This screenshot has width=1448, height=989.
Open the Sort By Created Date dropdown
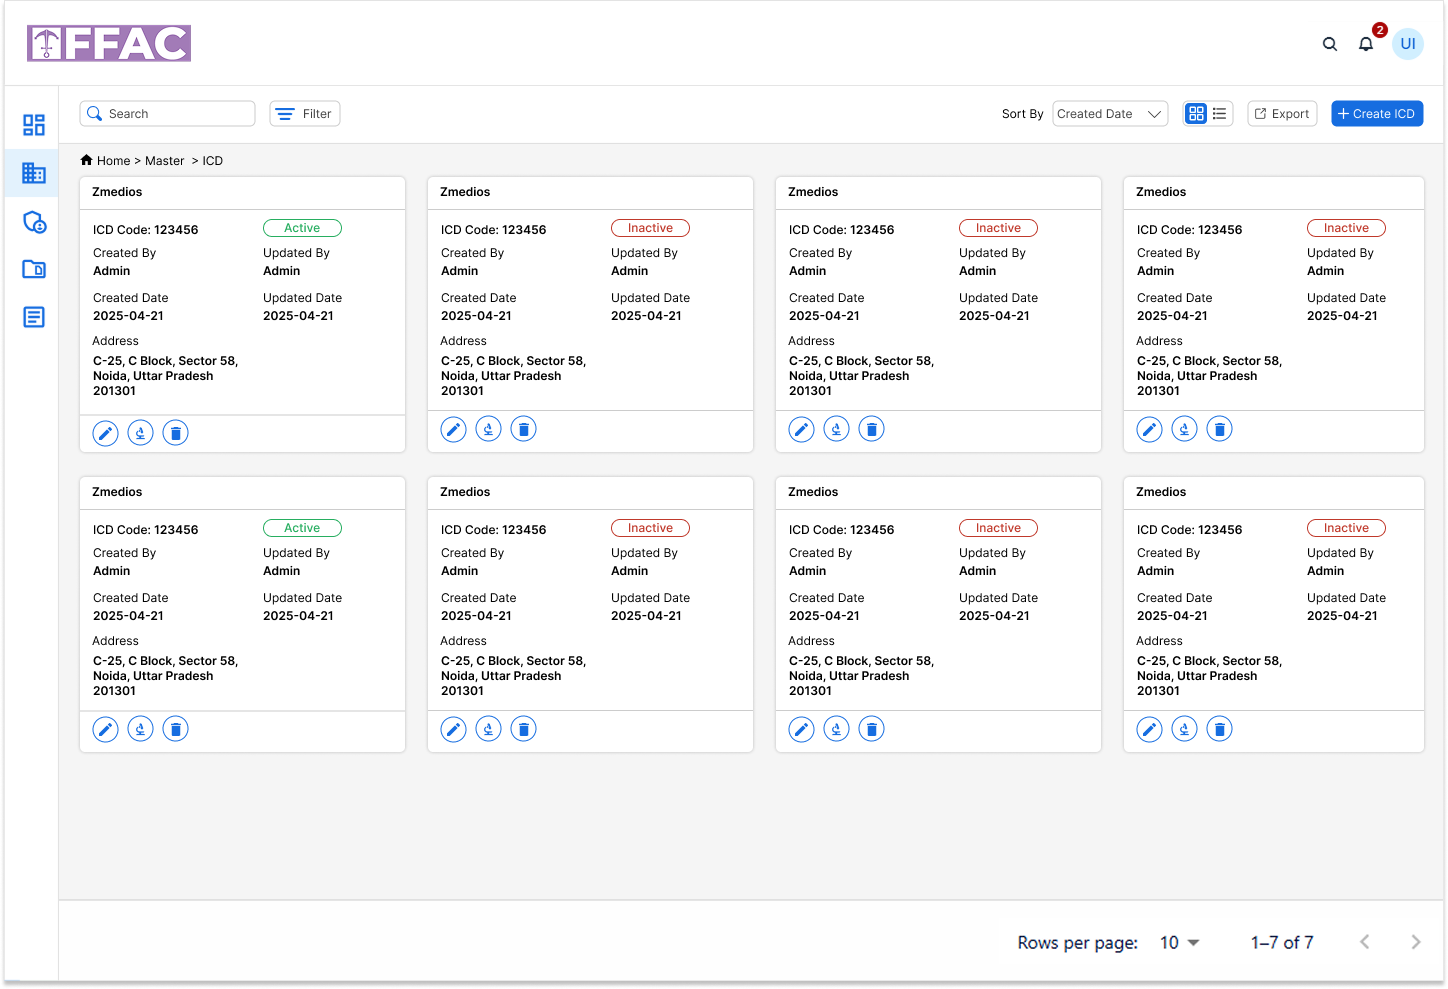1110,114
